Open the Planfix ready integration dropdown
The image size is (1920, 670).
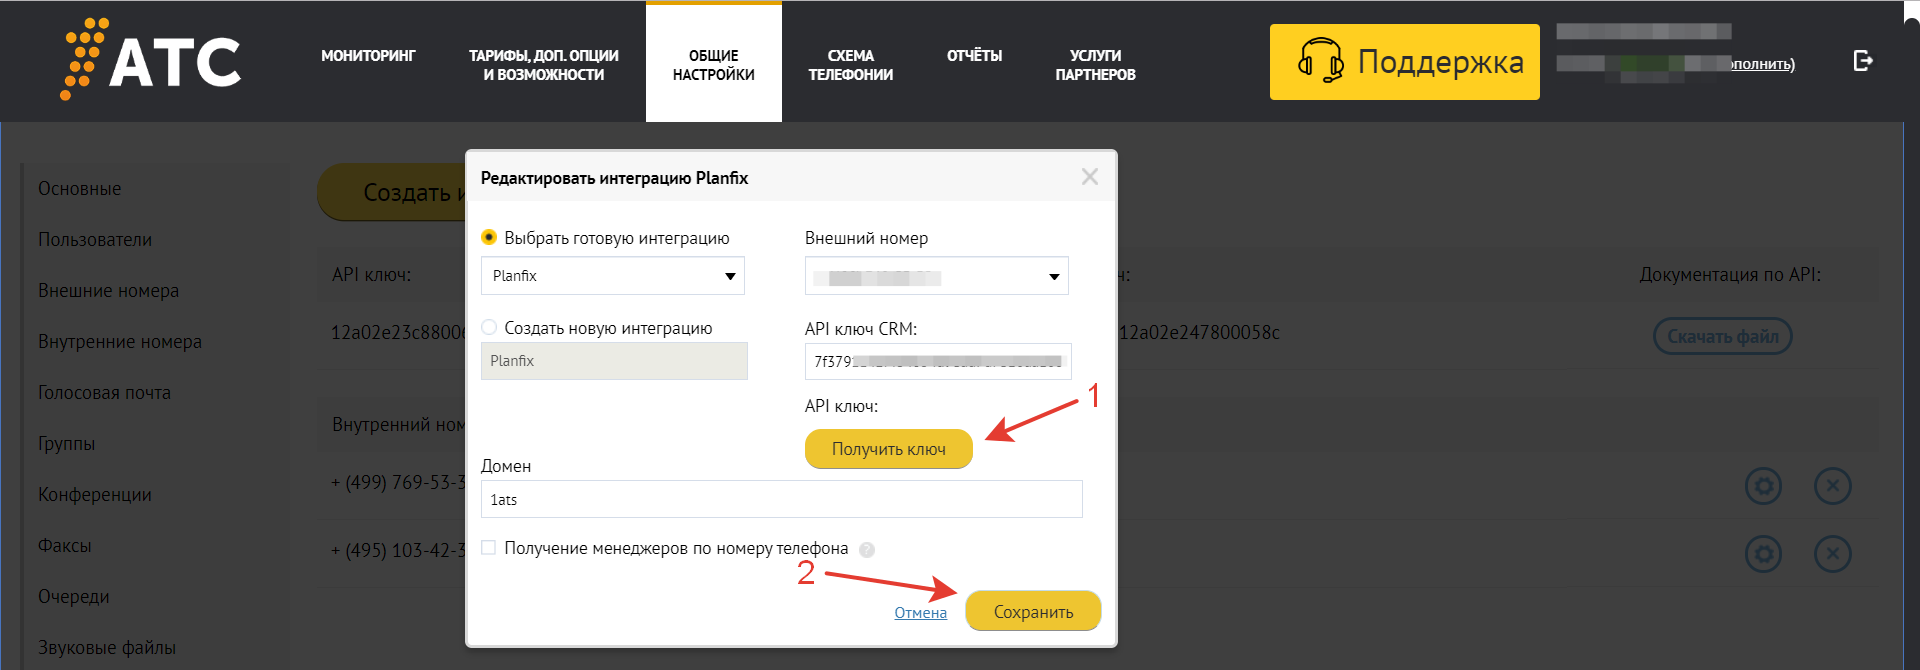[613, 276]
